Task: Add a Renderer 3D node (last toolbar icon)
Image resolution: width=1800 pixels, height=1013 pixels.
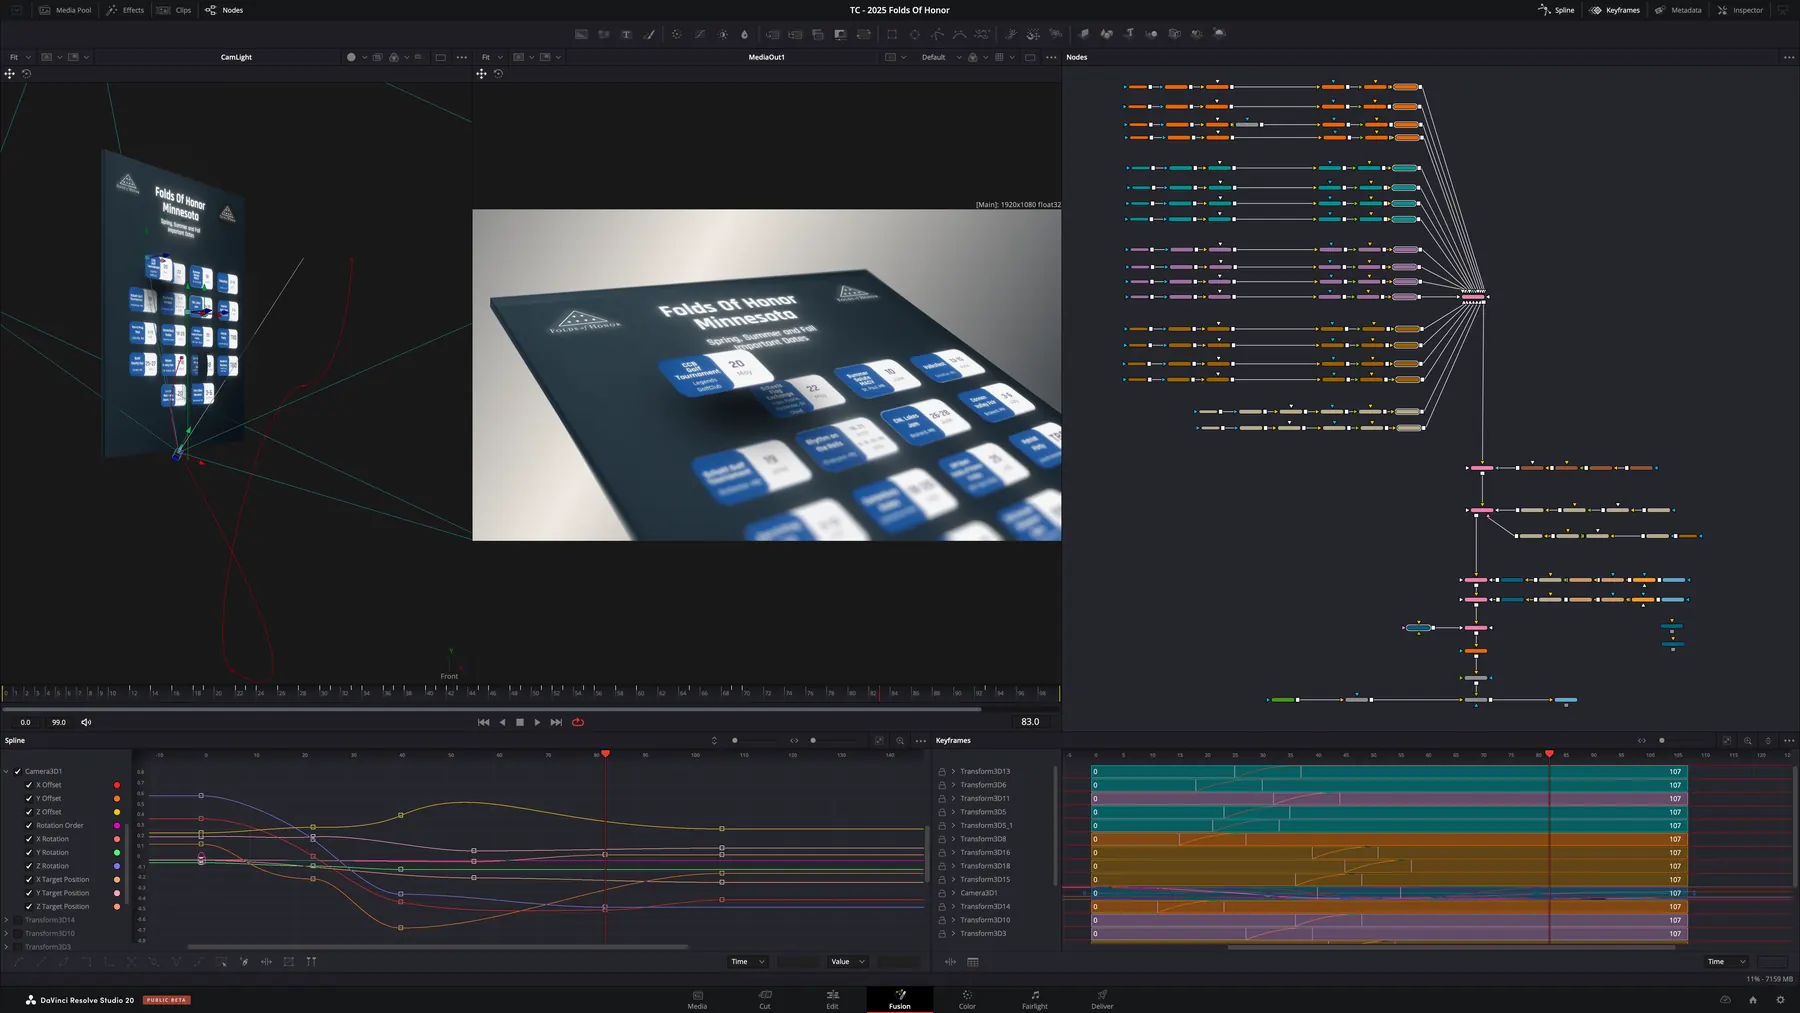Action: coord(1219,34)
